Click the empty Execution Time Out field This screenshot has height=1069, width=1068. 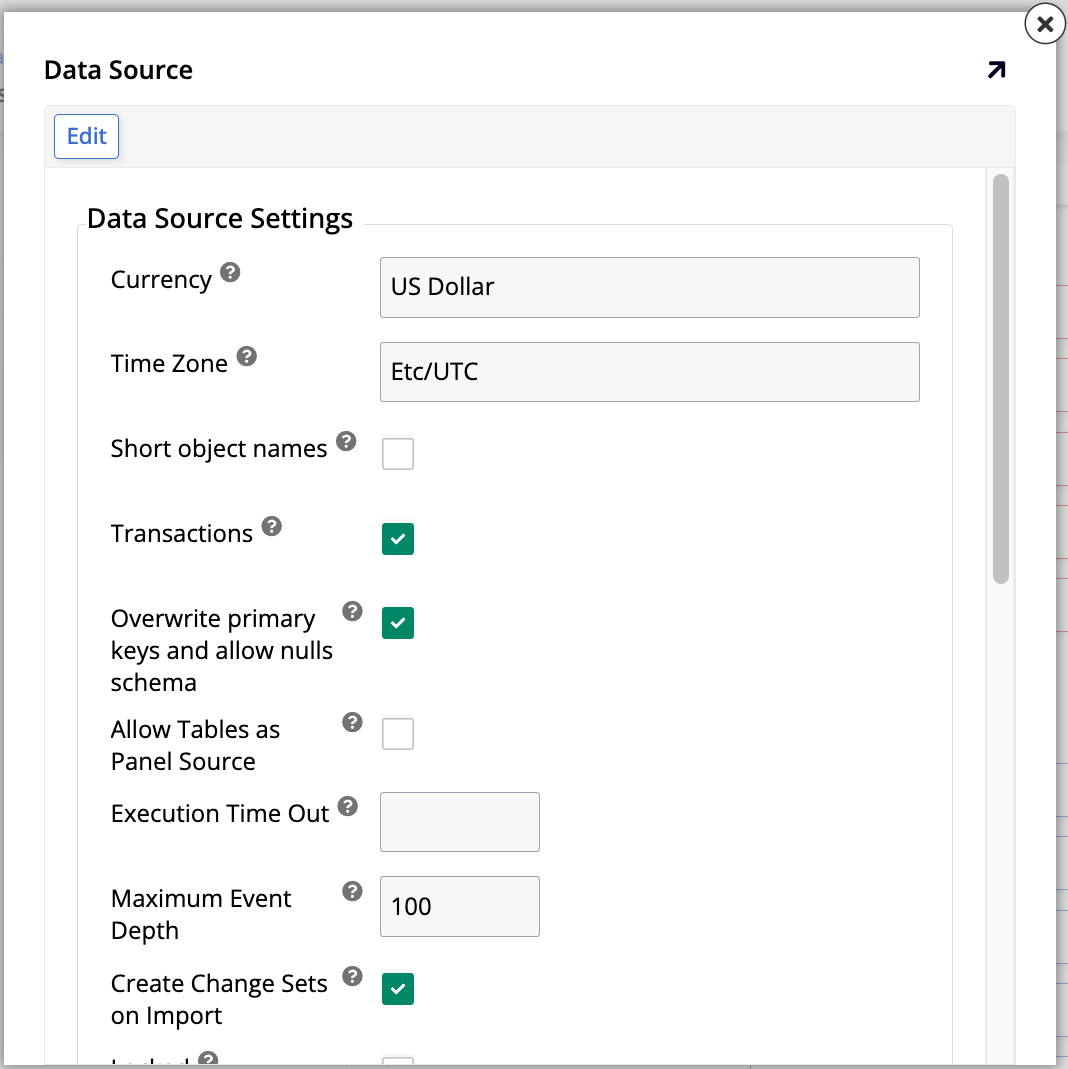[x=460, y=822]
